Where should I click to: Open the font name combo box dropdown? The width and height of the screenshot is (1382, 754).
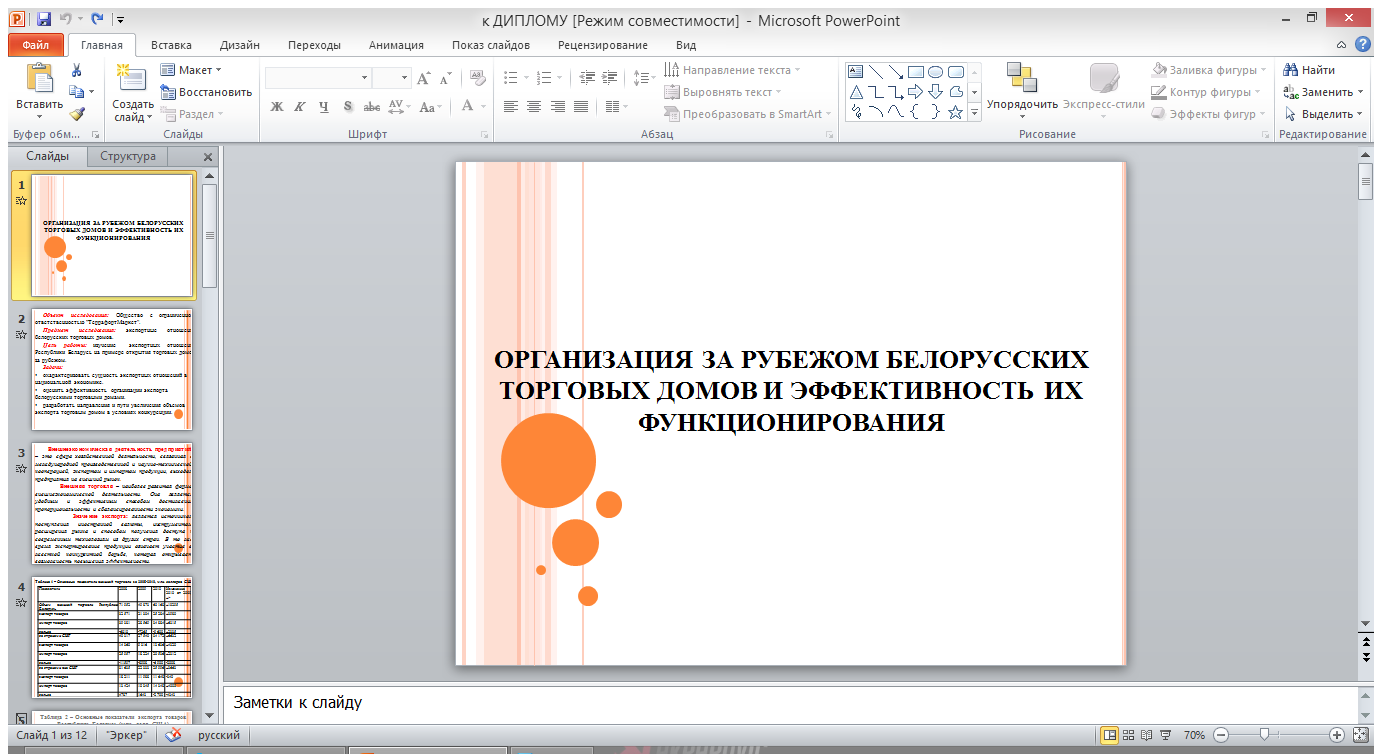(363, 78)
